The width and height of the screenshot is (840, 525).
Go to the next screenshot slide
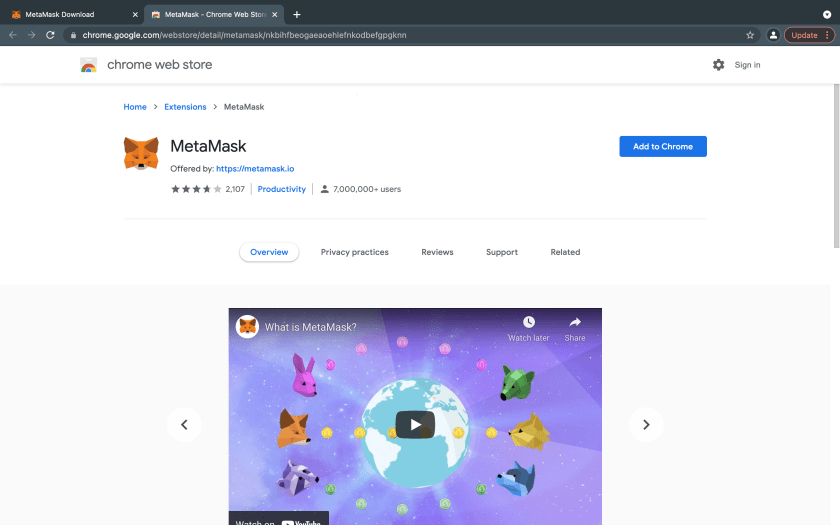[646, 425]
